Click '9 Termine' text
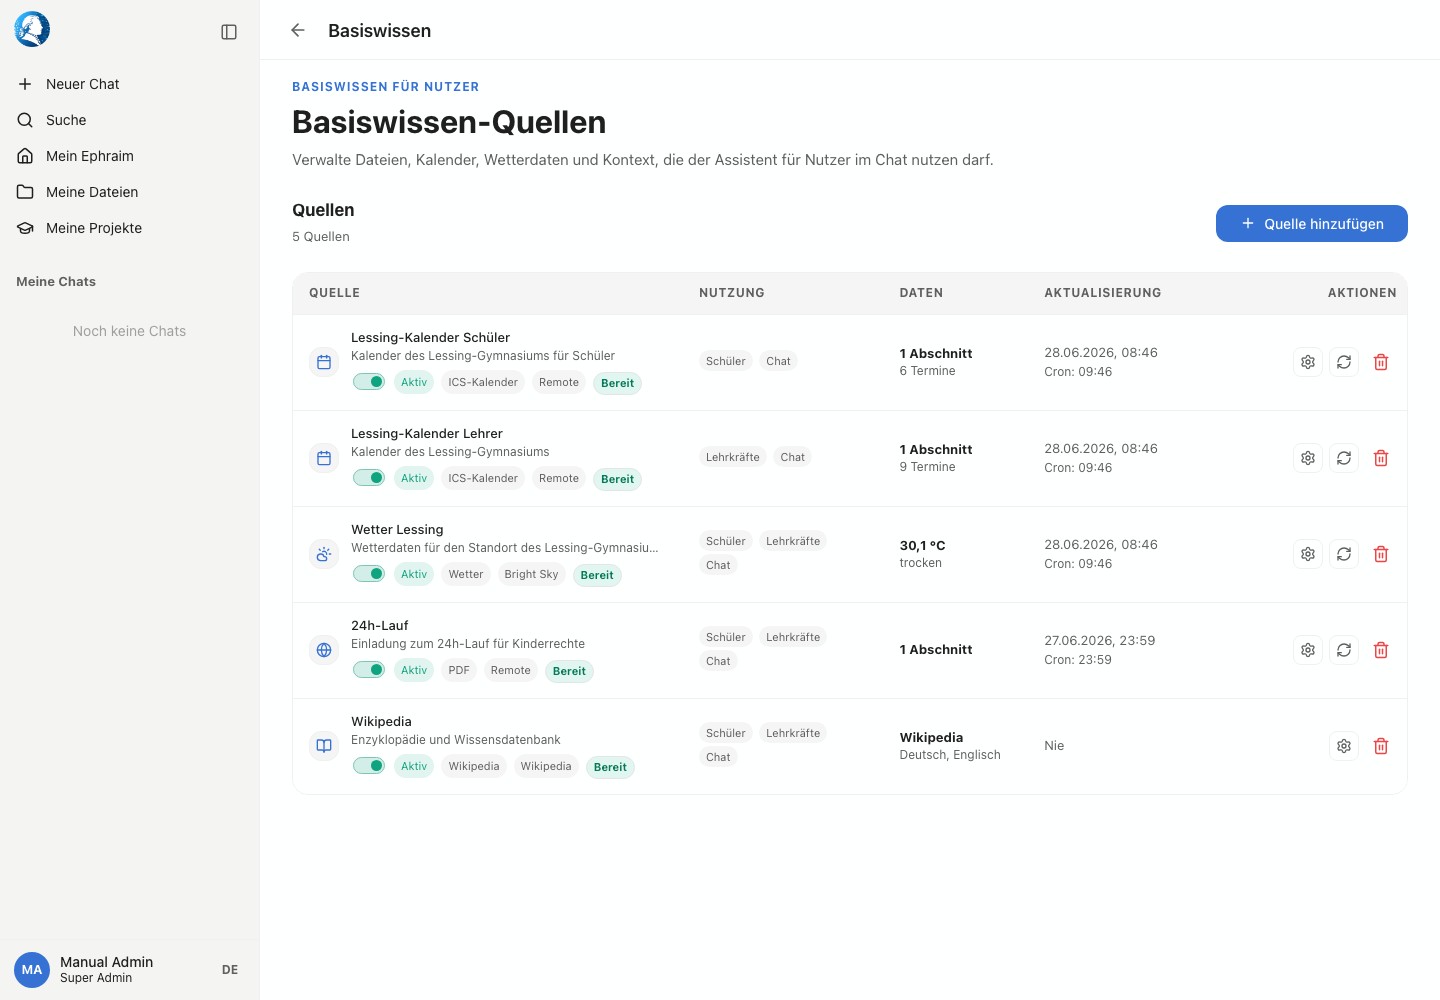Image resolution: width=1440 pixels, height=1000 pixels. coord(927,467)
